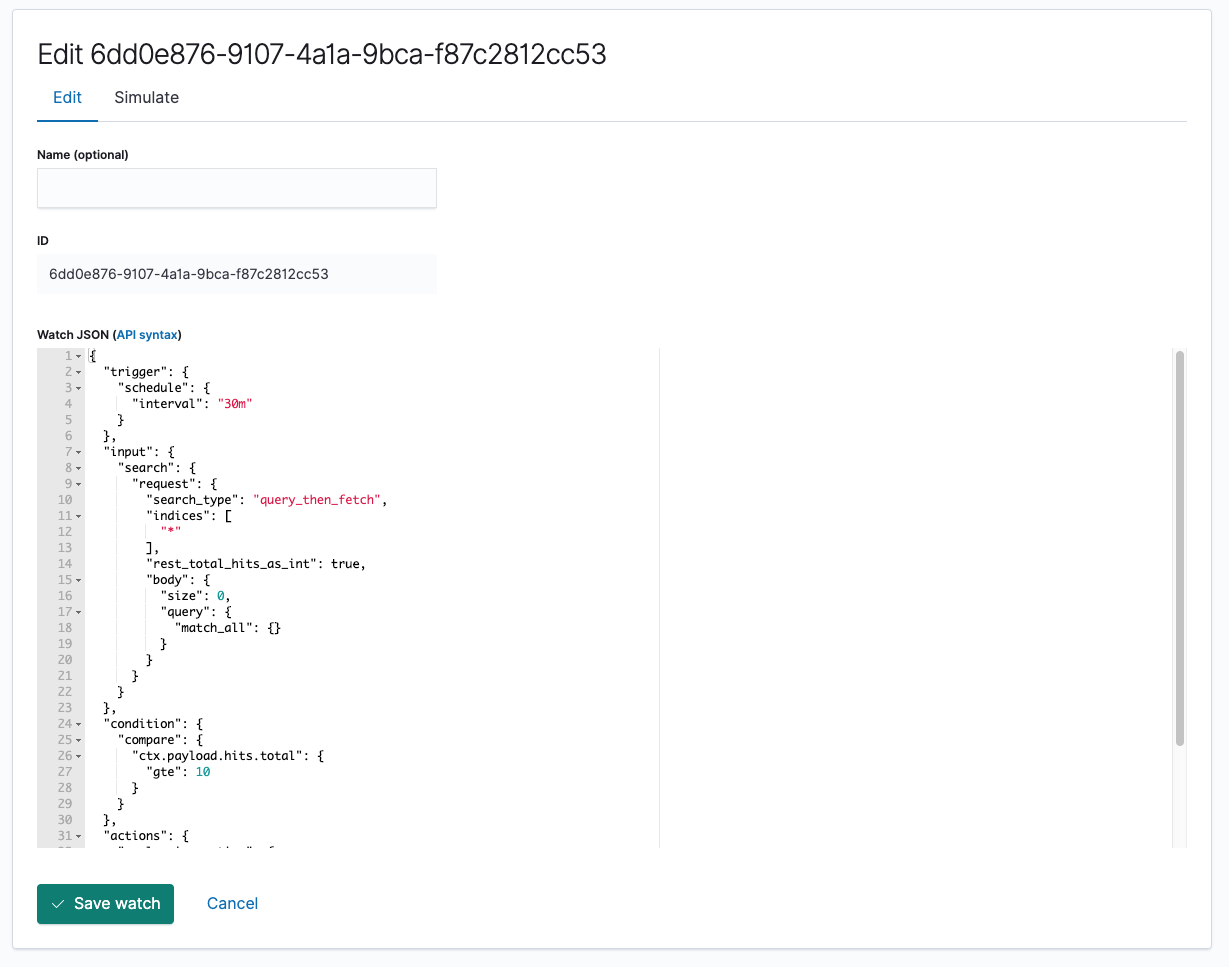Screen dimensions: 1229x967
Task: Collapse the "indices" array on line 11
Action: [79, 516]
